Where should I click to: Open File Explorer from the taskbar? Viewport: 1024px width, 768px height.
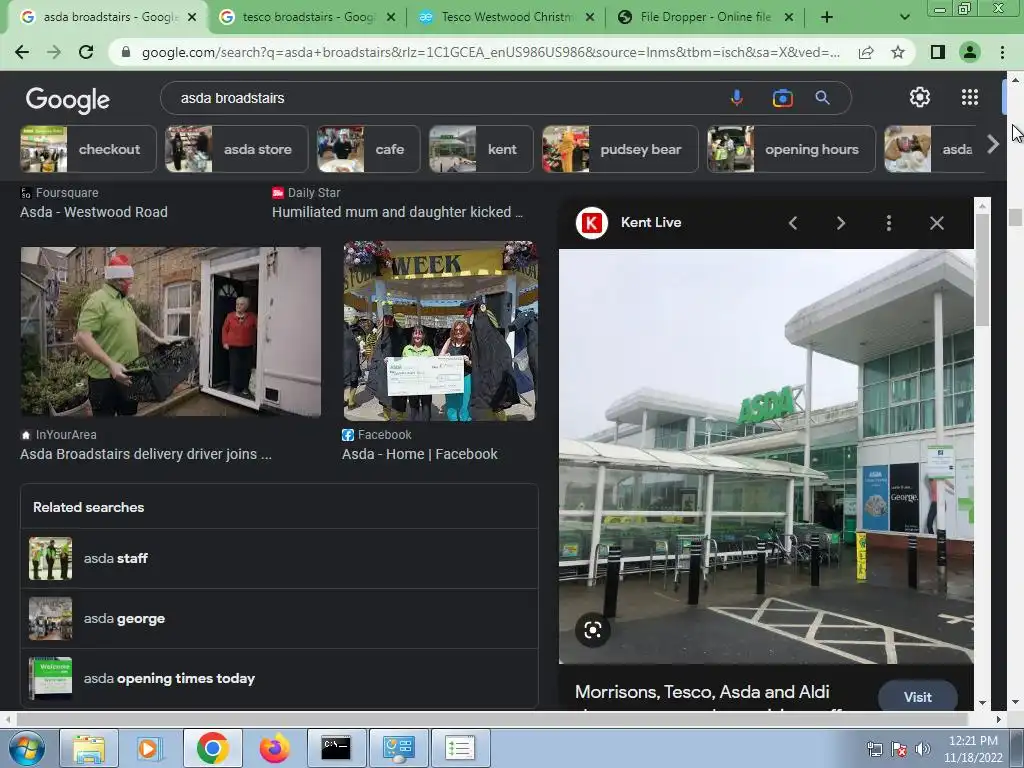click(x=89, y=748)
